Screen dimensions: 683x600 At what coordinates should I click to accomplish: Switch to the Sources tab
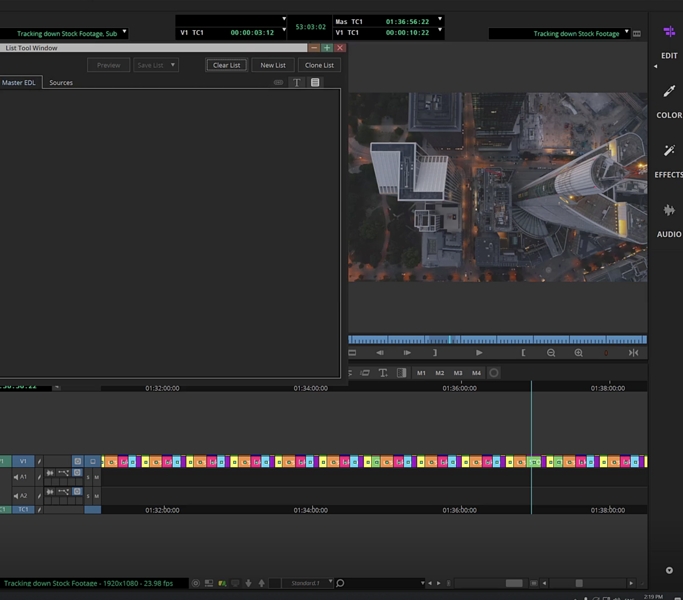(61, 83)
